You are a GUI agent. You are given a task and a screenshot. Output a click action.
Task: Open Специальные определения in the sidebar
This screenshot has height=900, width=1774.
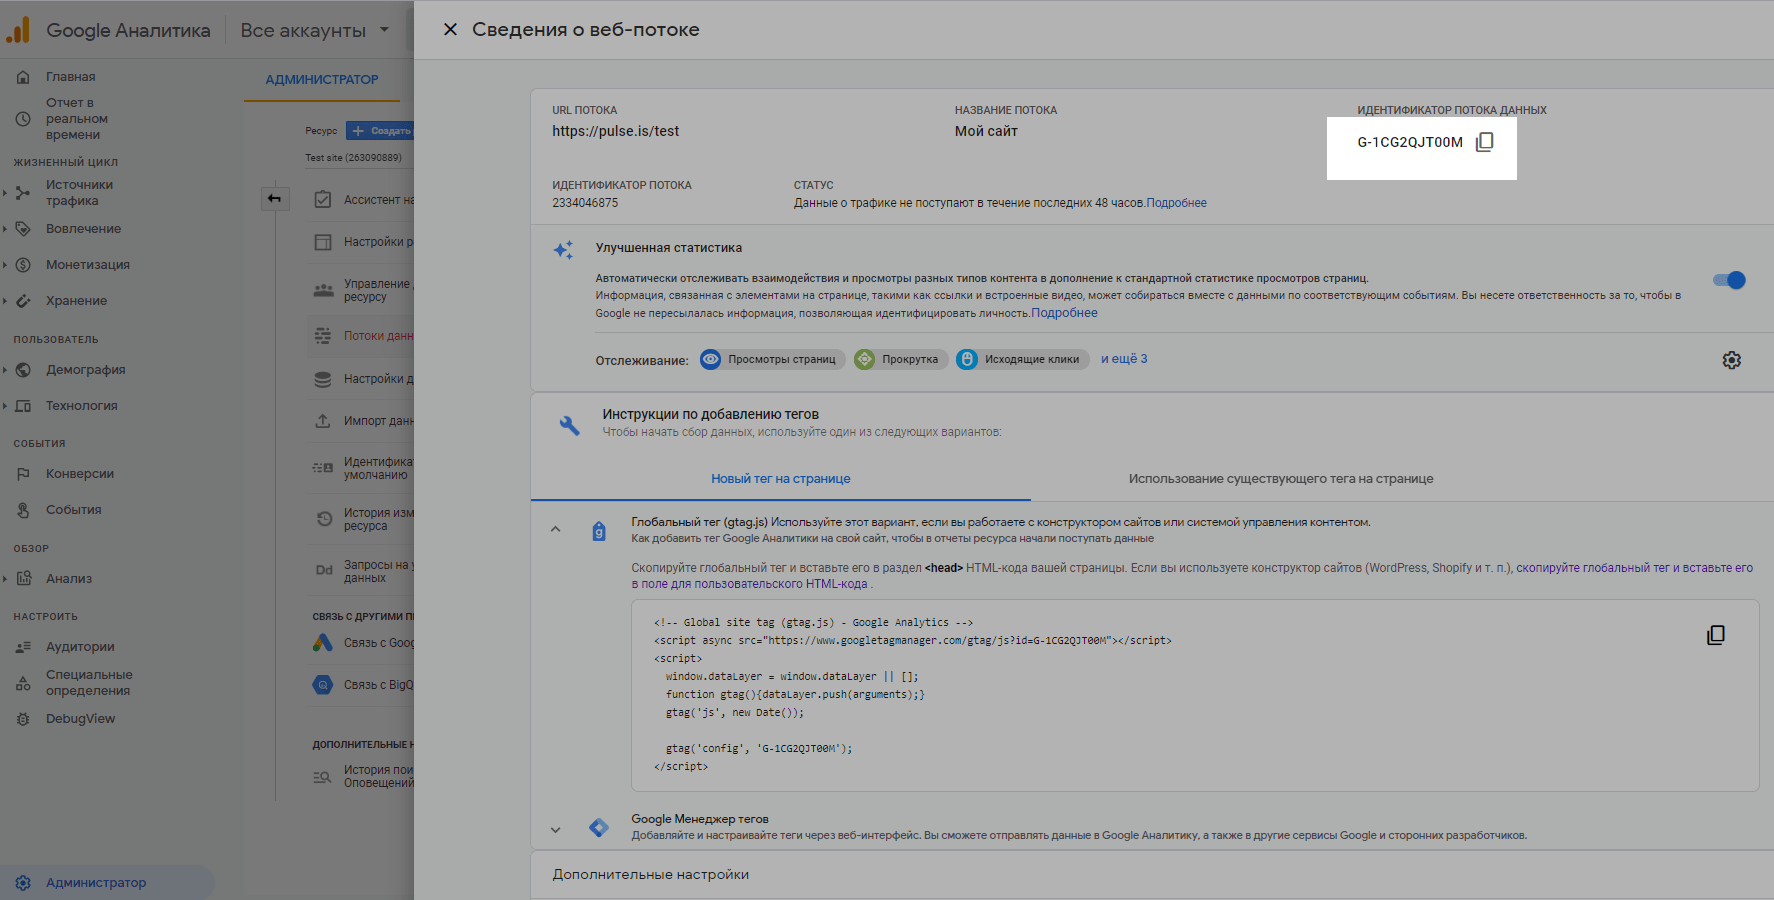88,683
